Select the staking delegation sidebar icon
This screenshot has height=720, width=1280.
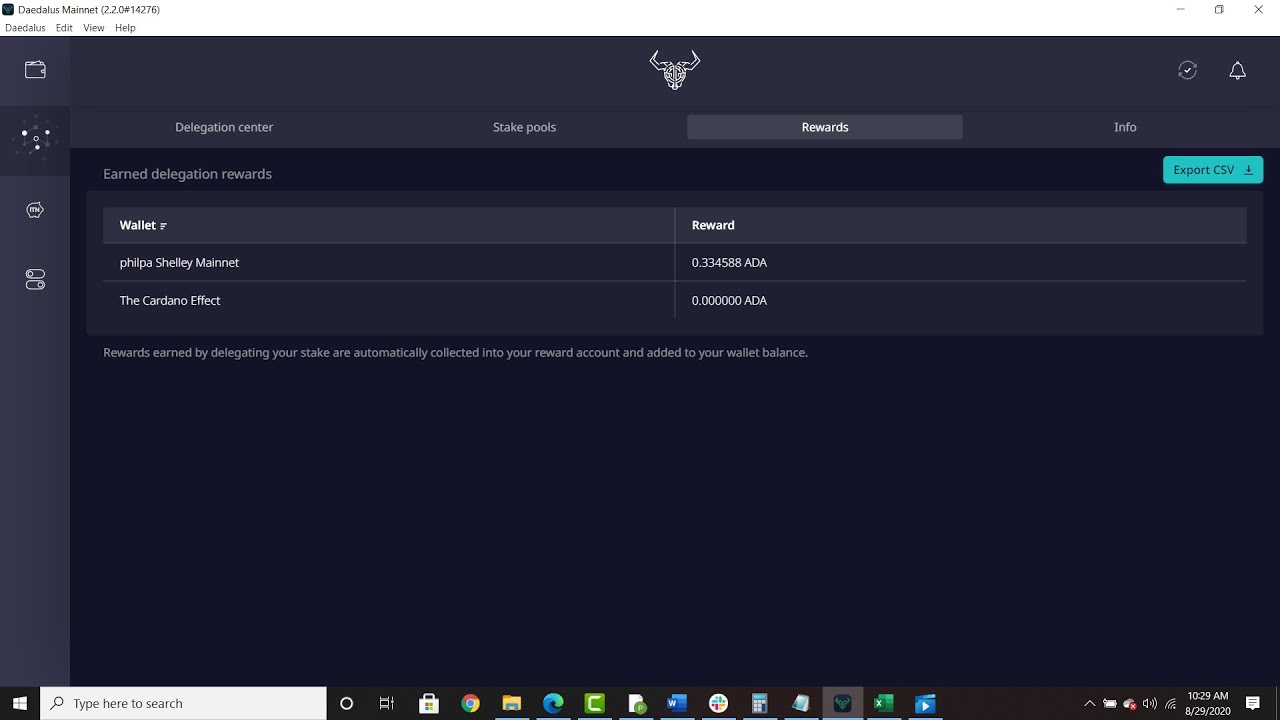point(35,138)
